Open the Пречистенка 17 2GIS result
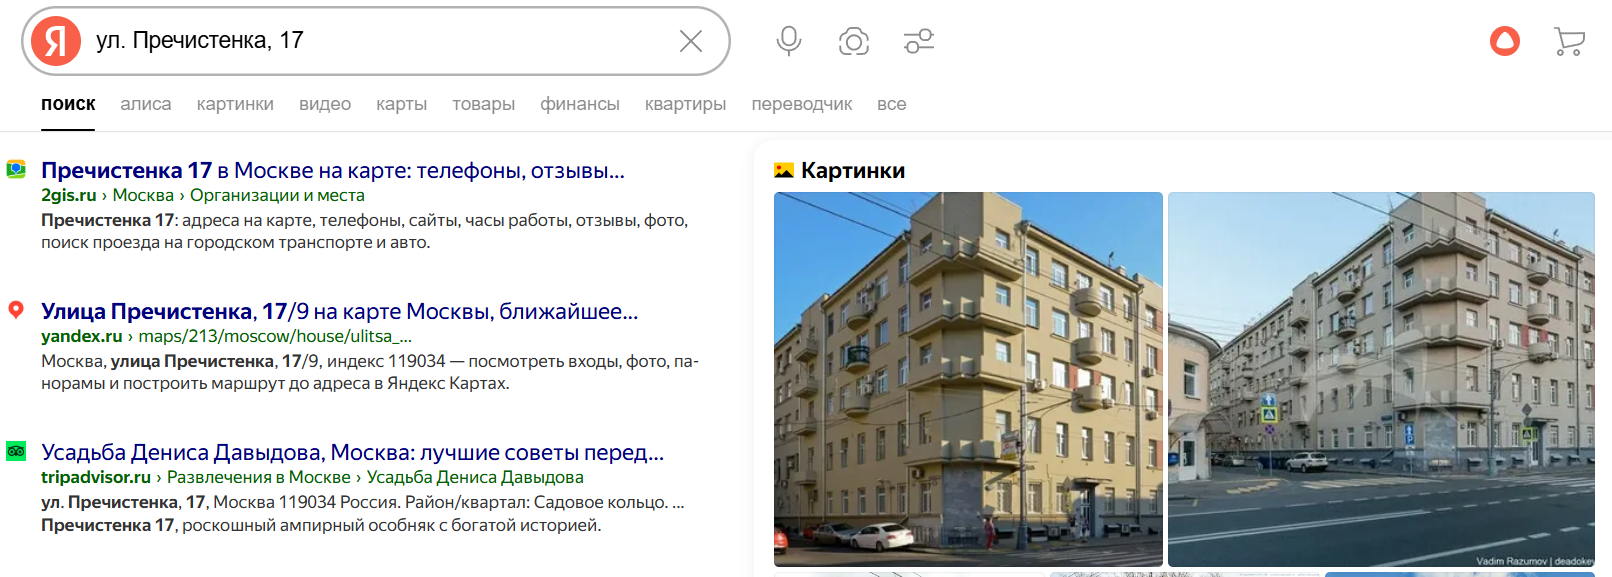Image resolution: width=1612 pixels, height=577 pixels. [333, 171]
